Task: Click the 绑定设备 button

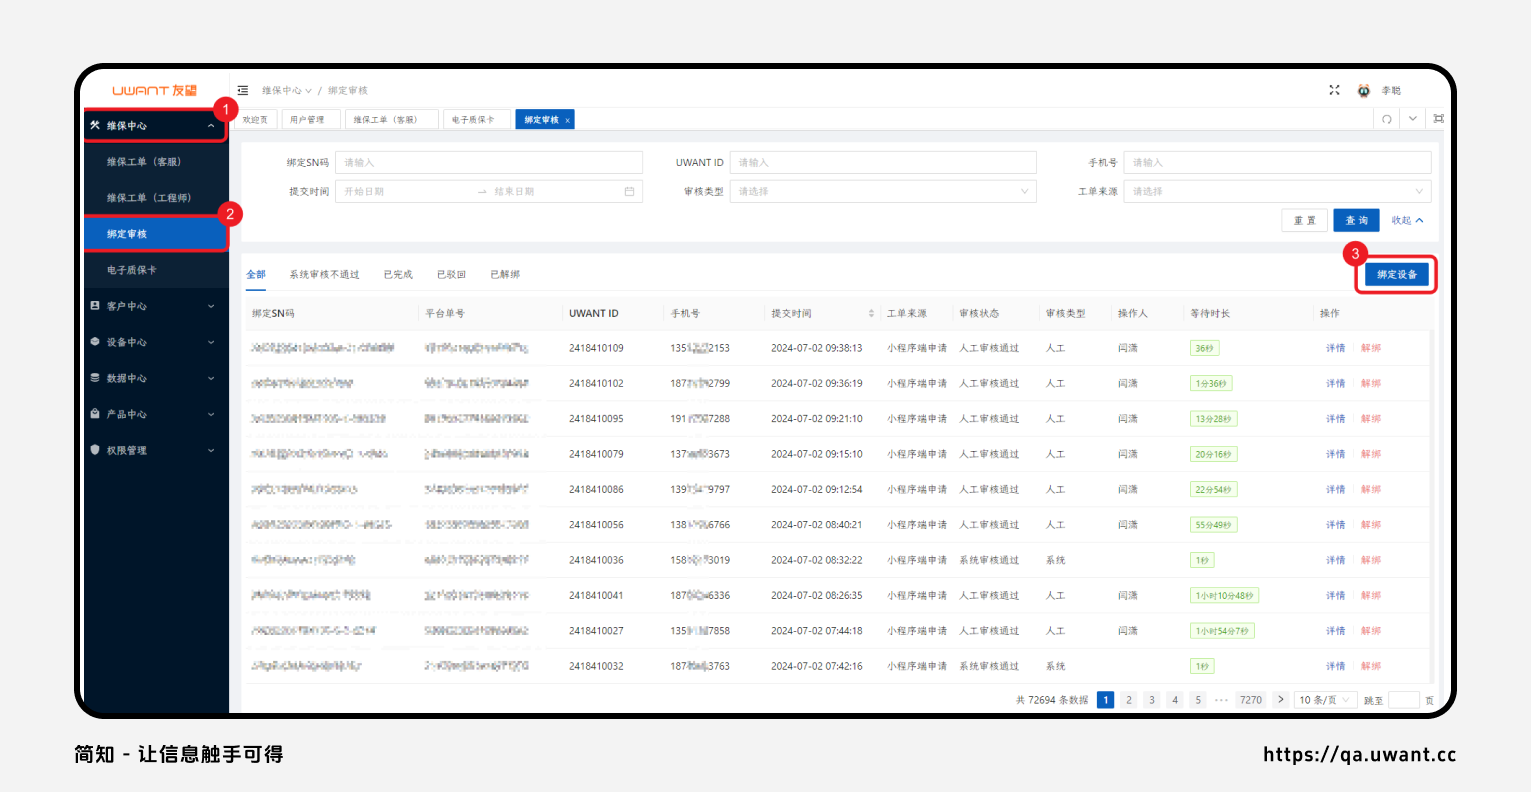Action: tap(1396, 274)
